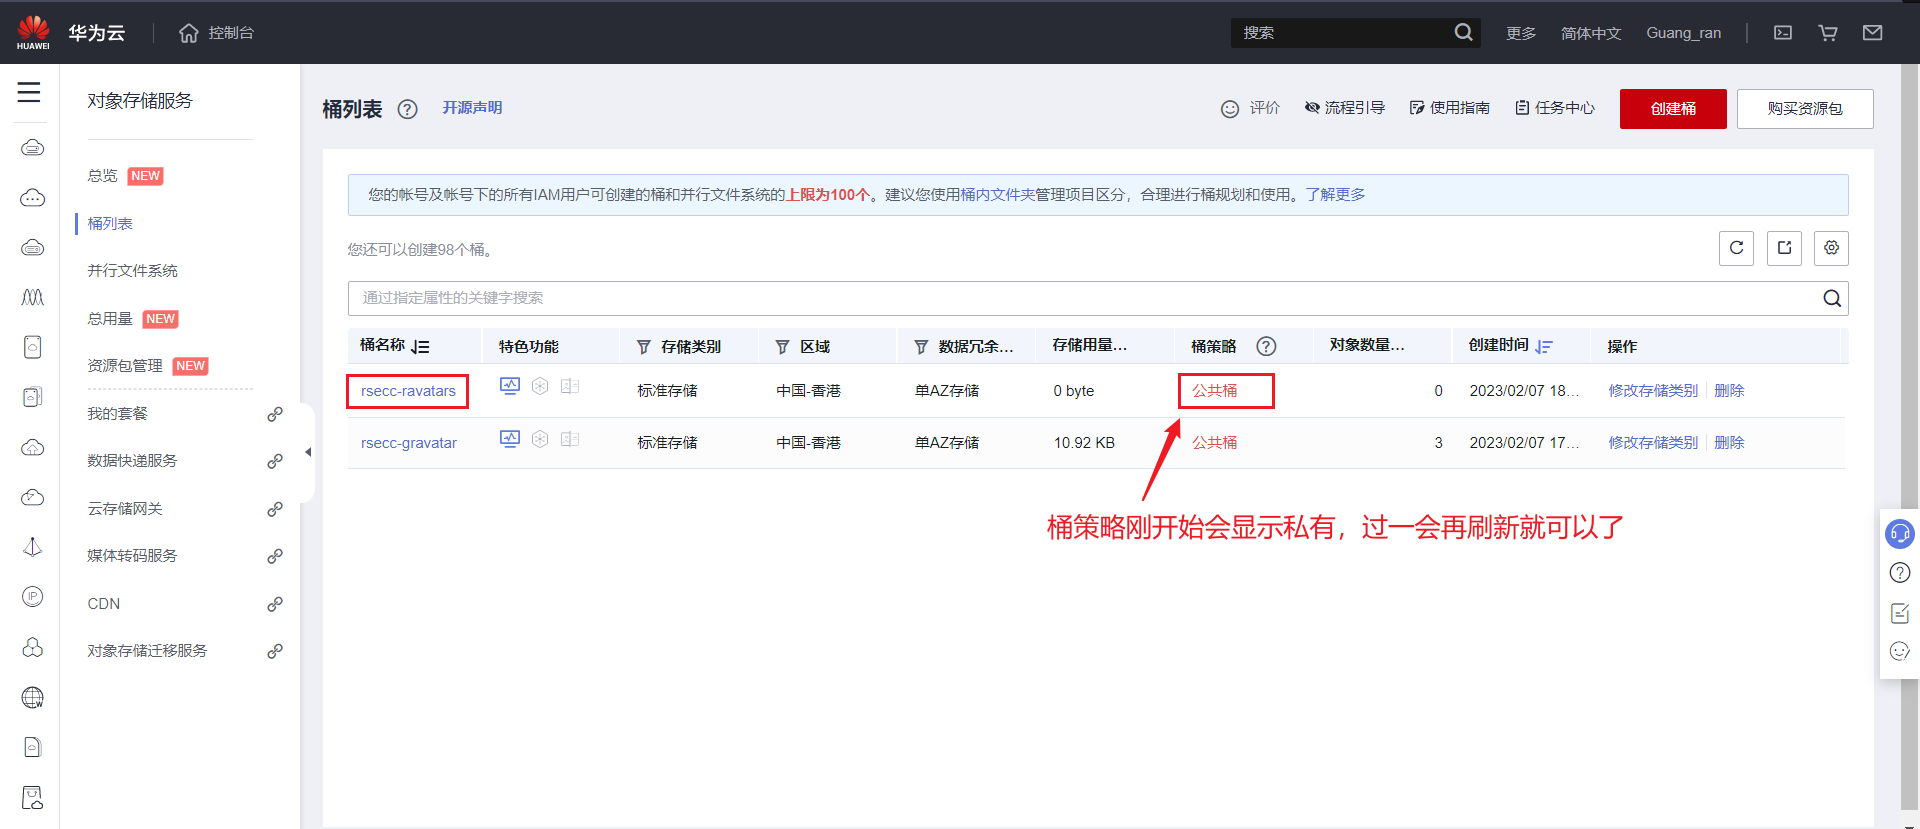Image resolution: width=1920 pixels, height=829 pixels.
Task: Click the elastic IP icon in left rail
Action: coord(32,597)
